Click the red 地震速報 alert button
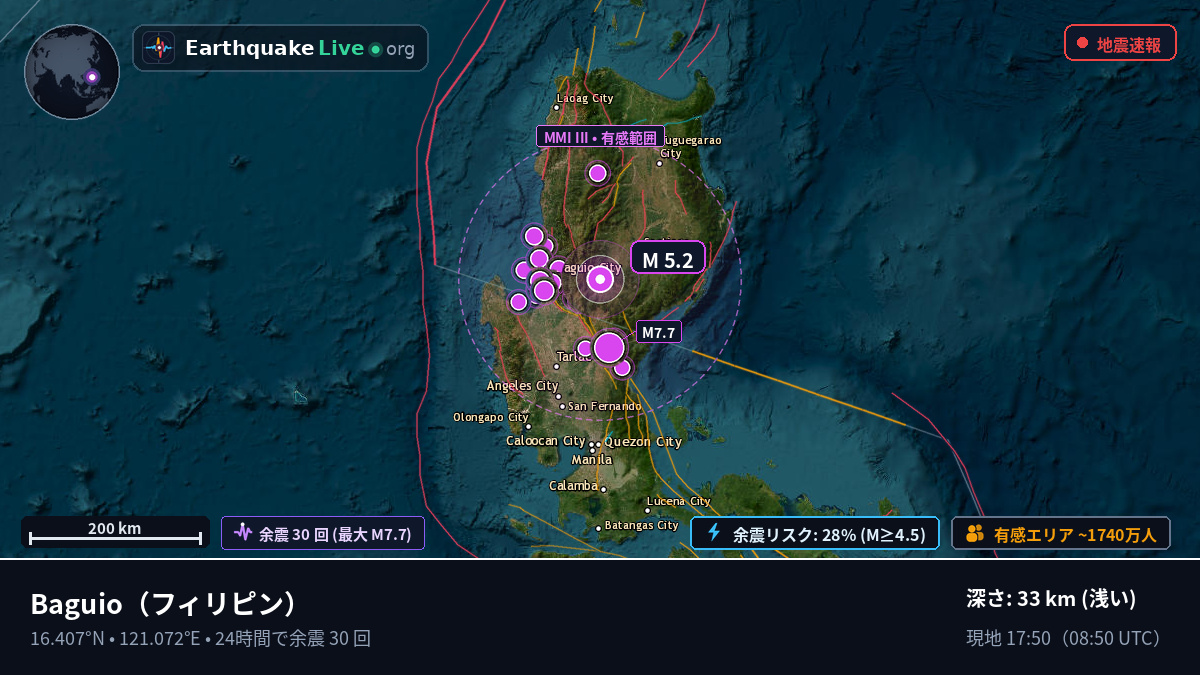The image size is (1200, 675). click(x=1120, y=43)
